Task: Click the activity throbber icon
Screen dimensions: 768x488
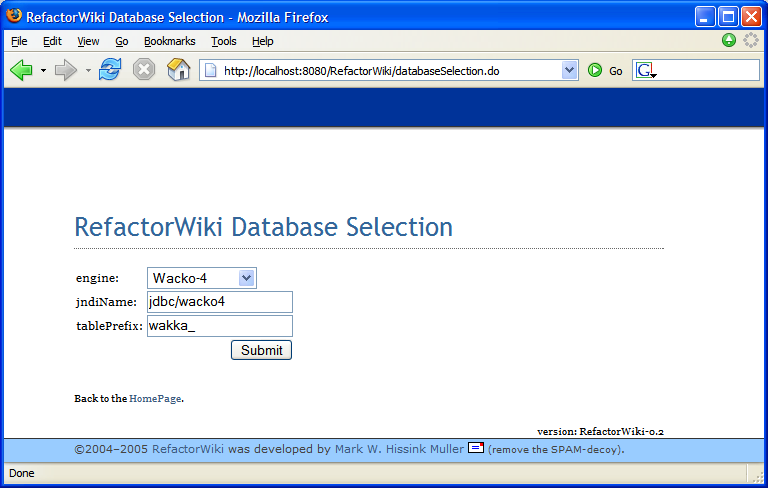Action: 751,40
